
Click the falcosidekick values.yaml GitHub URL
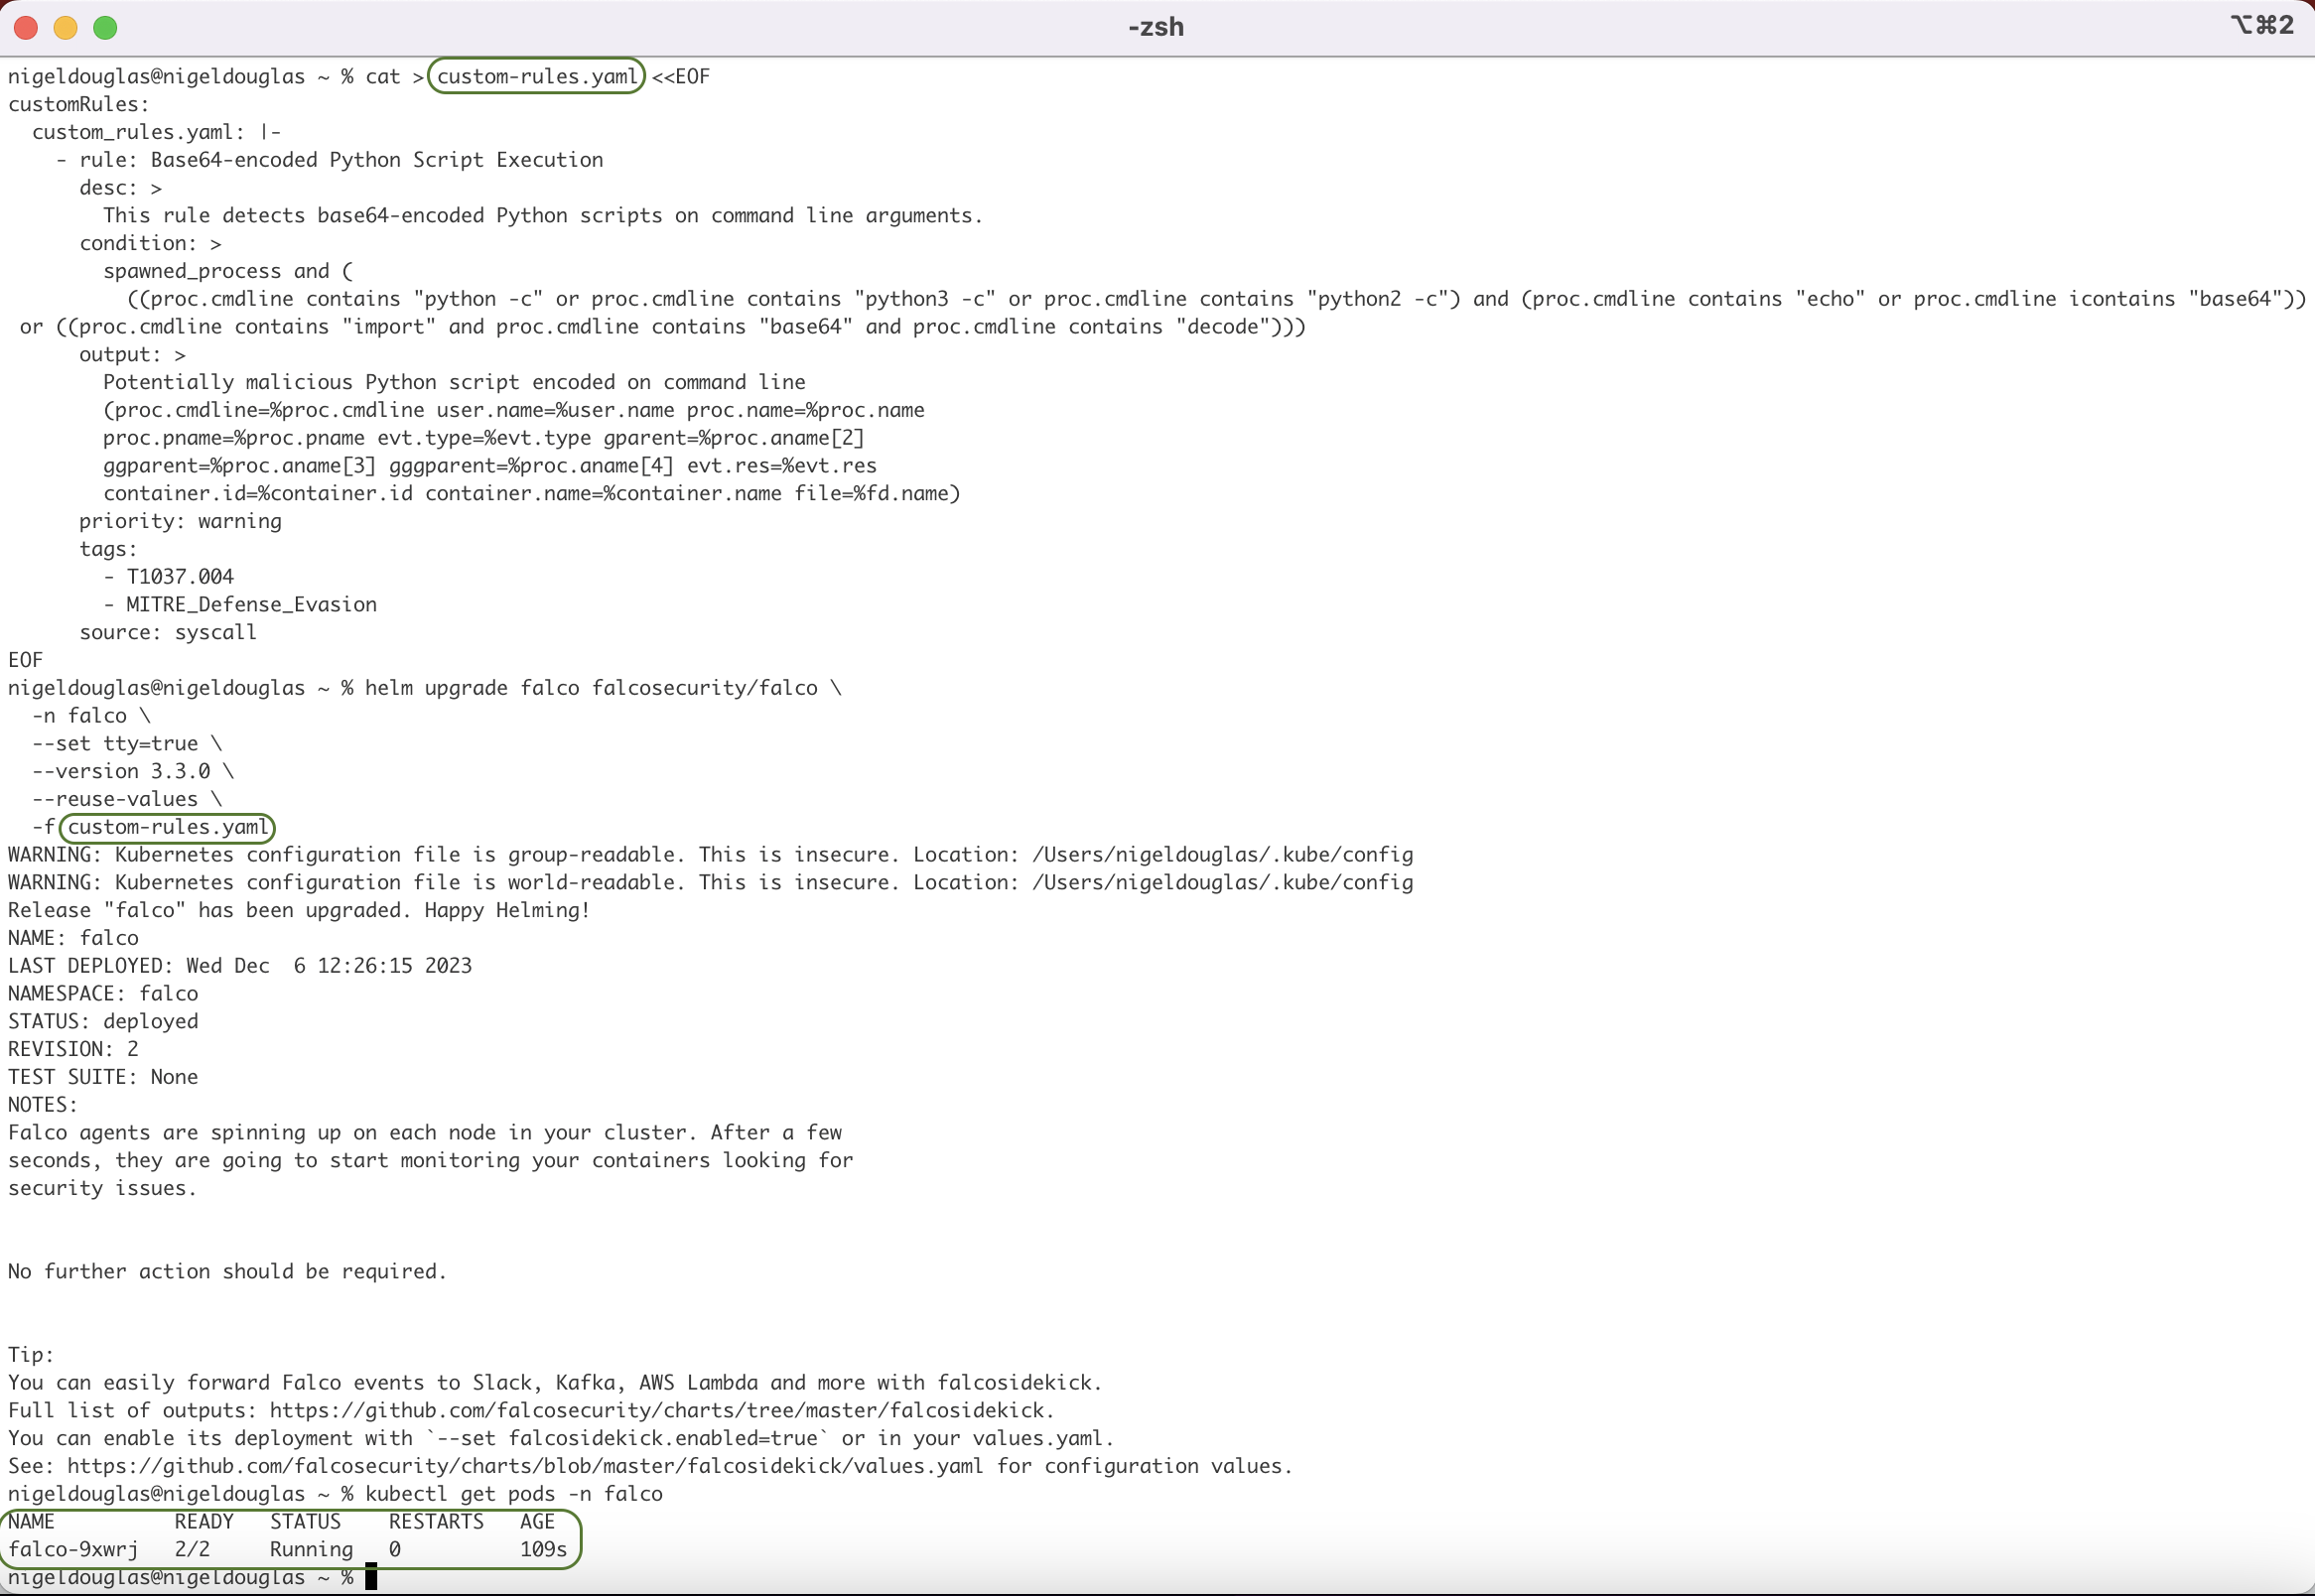525,1466
